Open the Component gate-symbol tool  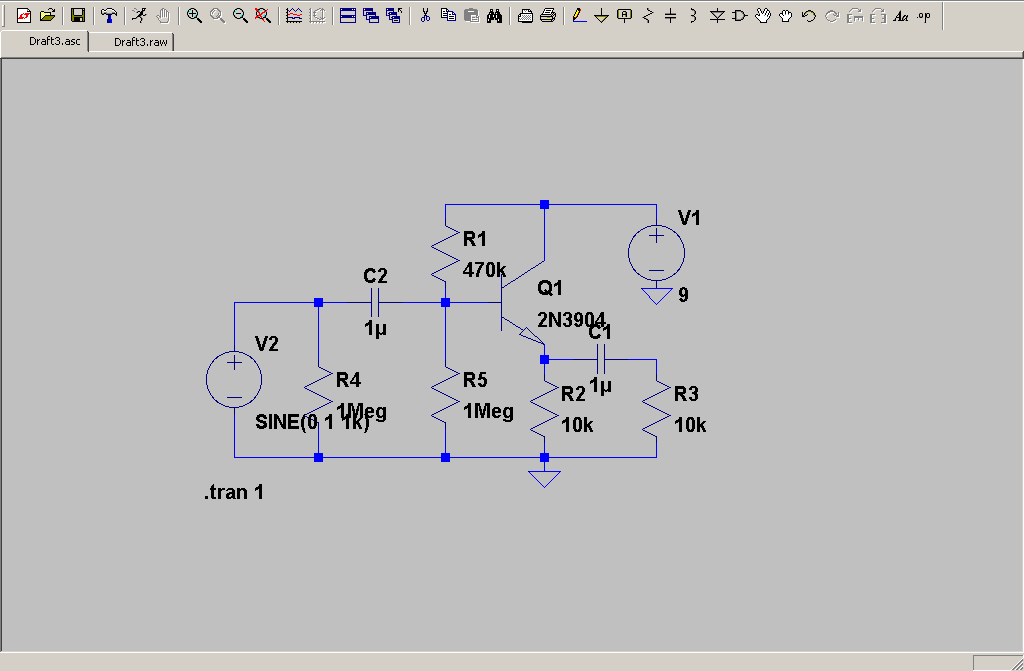point(740,15)
